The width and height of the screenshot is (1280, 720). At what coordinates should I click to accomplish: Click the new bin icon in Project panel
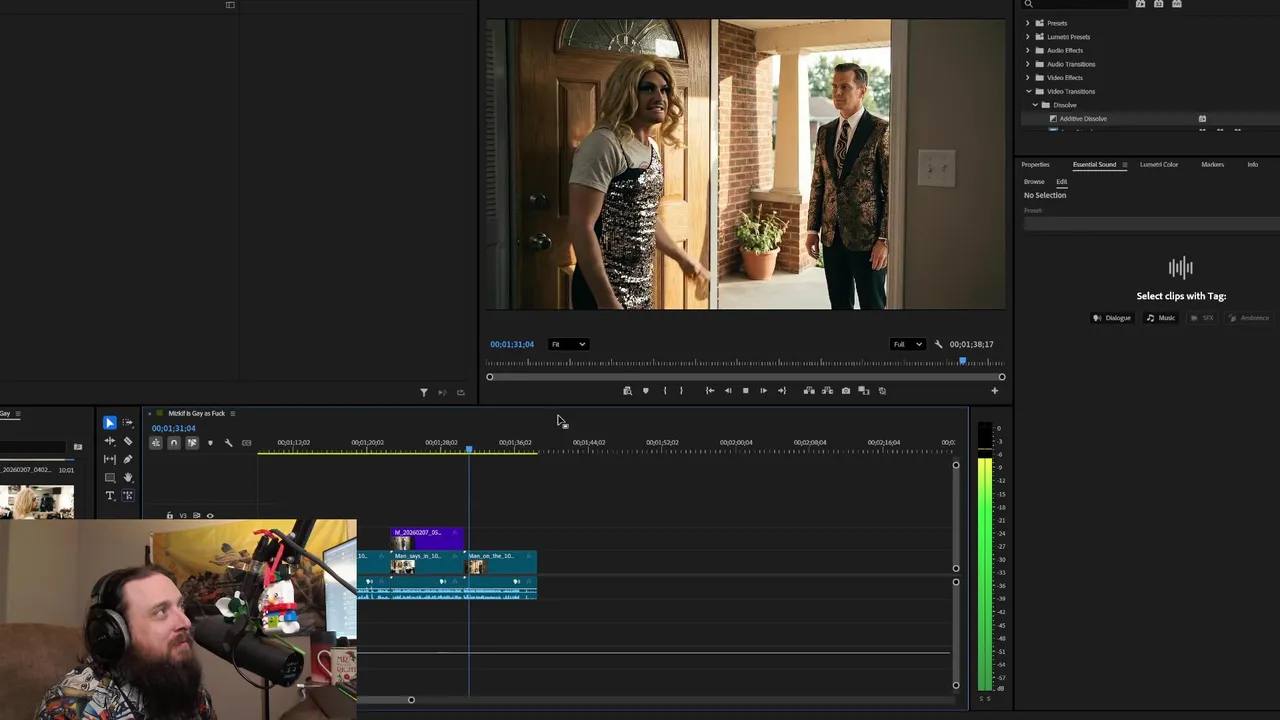78,447
